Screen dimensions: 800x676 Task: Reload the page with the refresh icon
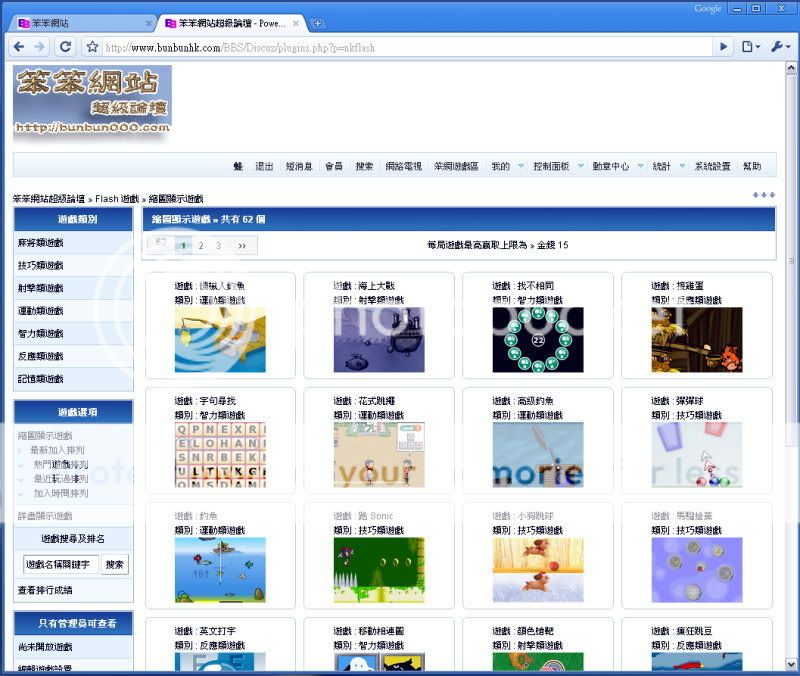pos(65,47)
